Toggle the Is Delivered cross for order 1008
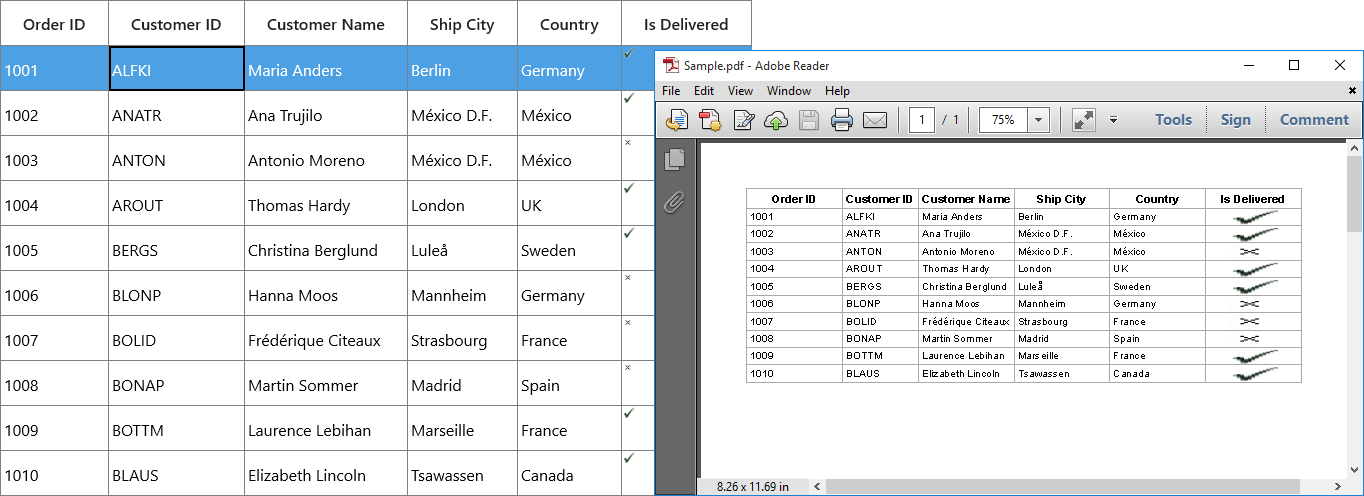1364x496 pixels. [628, 368]
